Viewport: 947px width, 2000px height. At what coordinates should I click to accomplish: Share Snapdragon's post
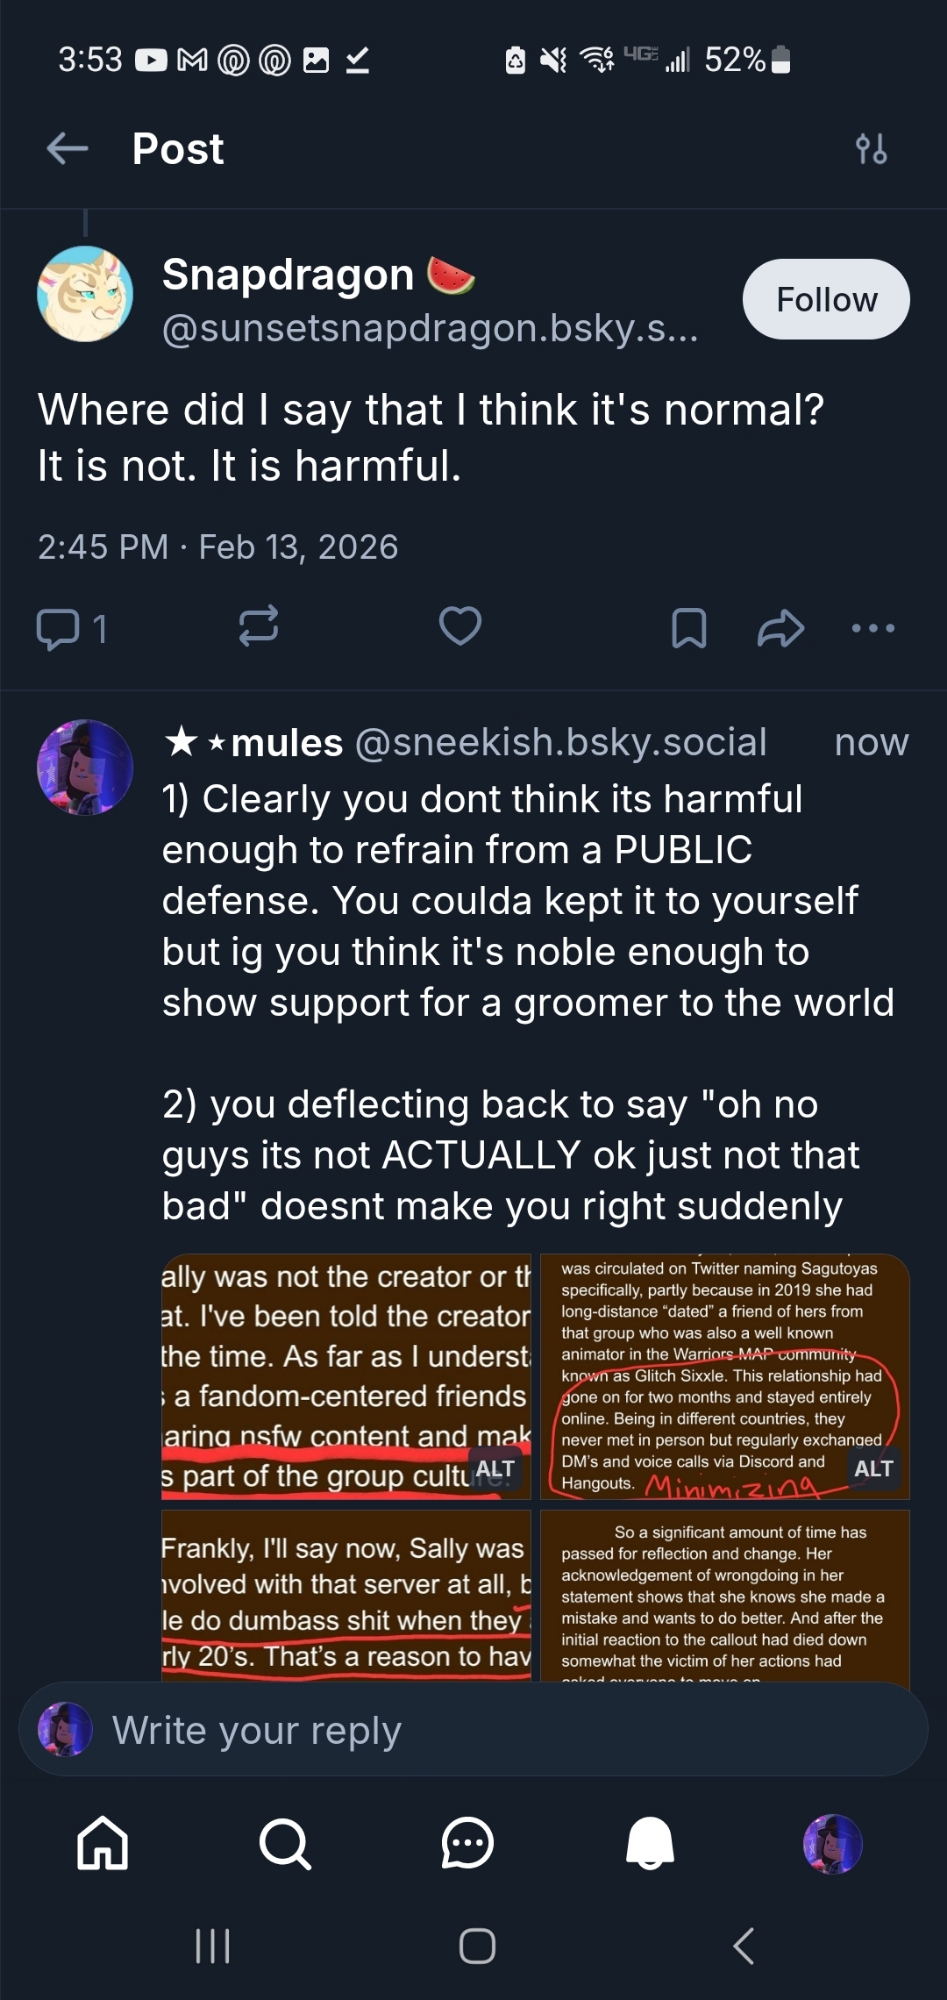tap(780, 628)
